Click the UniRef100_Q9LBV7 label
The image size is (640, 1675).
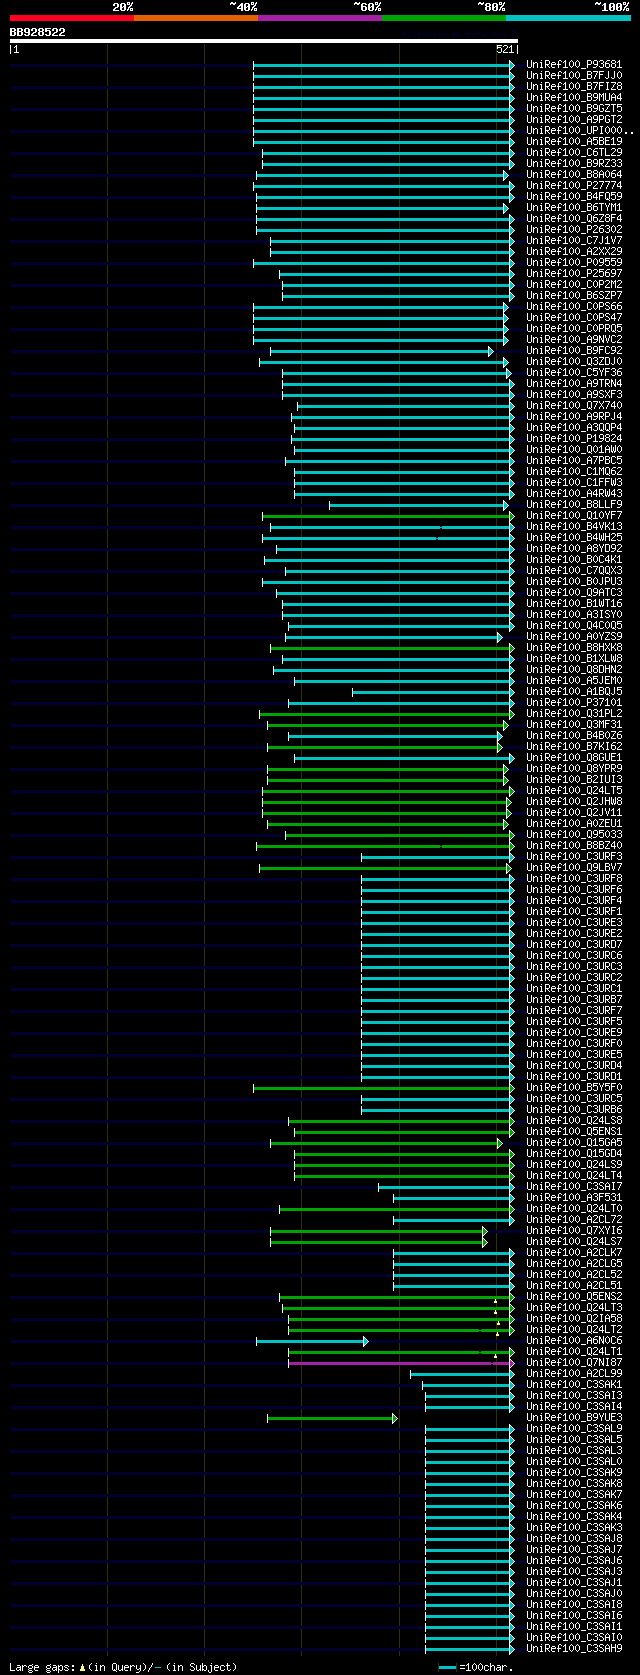click(574, 868)
